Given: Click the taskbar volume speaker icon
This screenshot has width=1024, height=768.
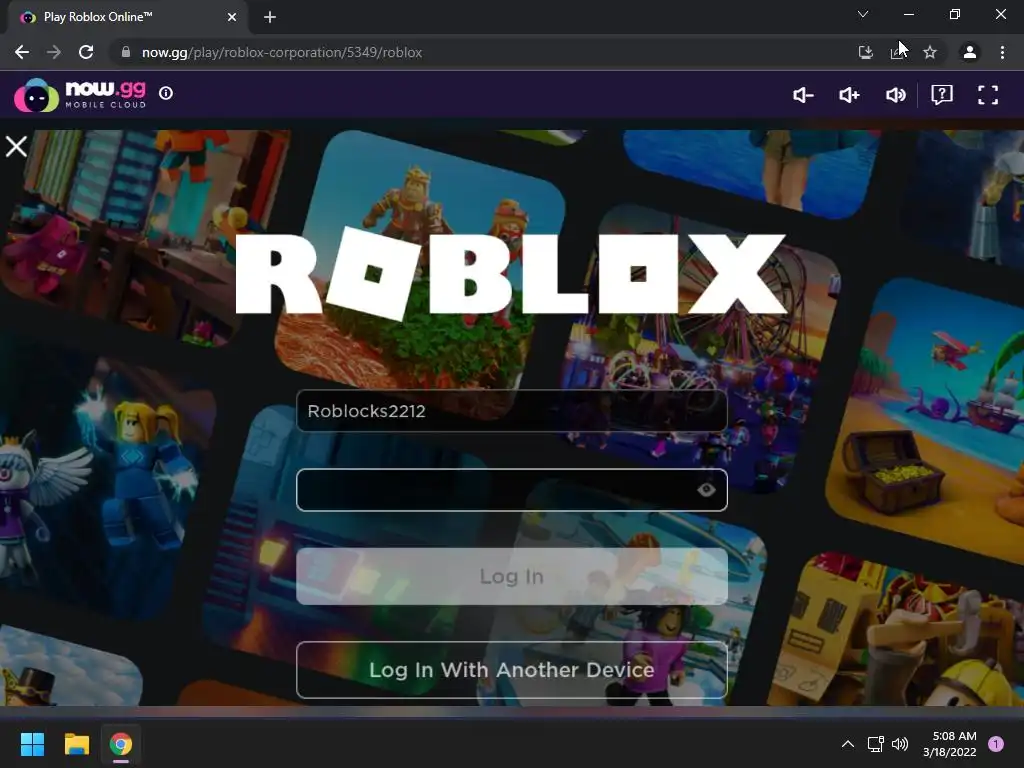Looking at the screenshot, I should [900, 744].
